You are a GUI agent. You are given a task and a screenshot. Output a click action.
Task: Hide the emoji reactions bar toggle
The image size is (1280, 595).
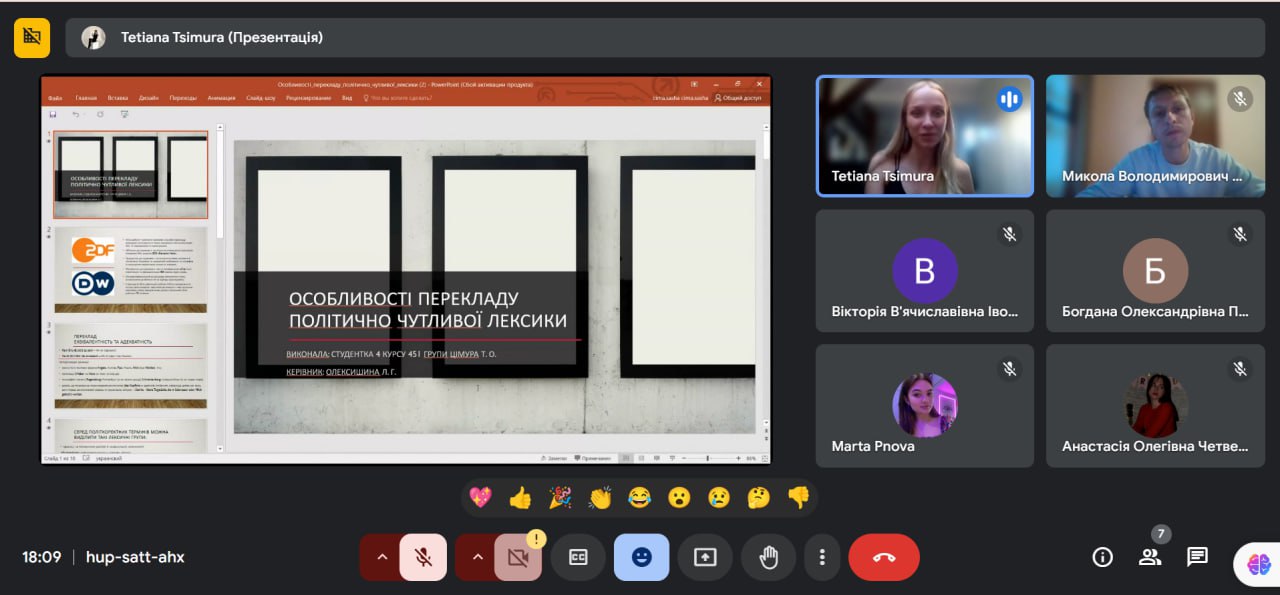642,557
